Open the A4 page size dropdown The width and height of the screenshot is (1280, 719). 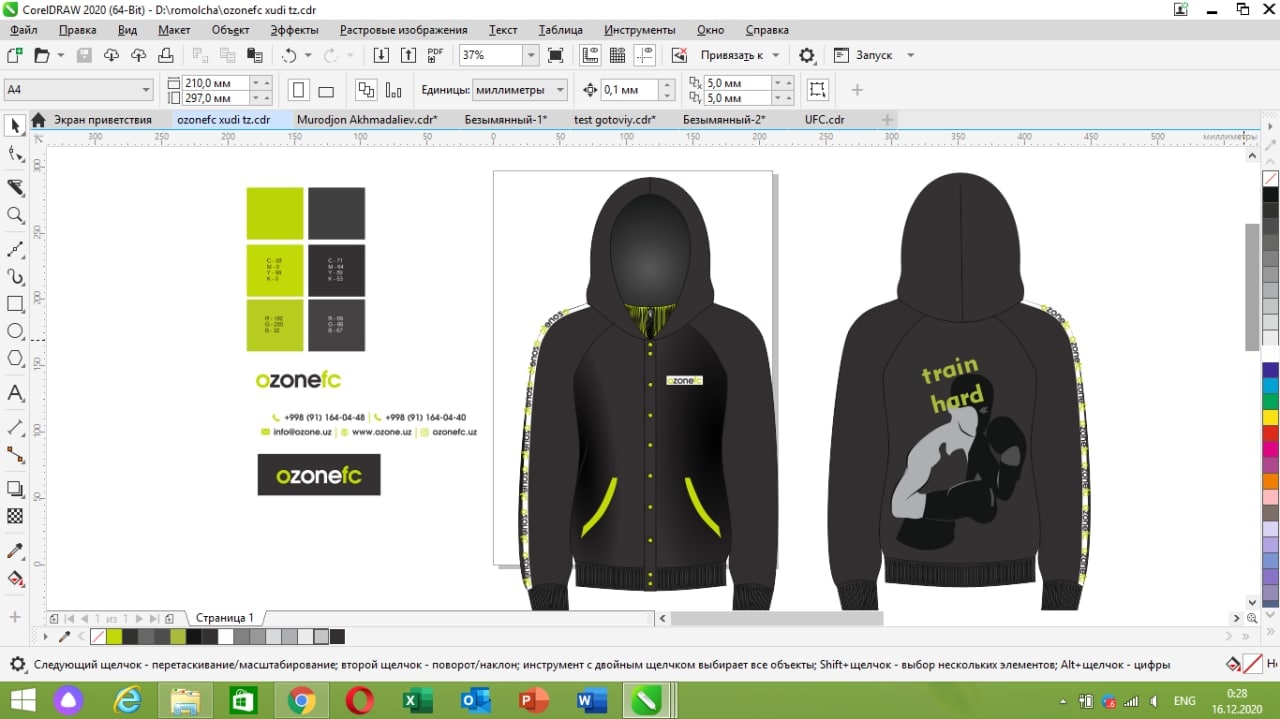tap(146, 90)
